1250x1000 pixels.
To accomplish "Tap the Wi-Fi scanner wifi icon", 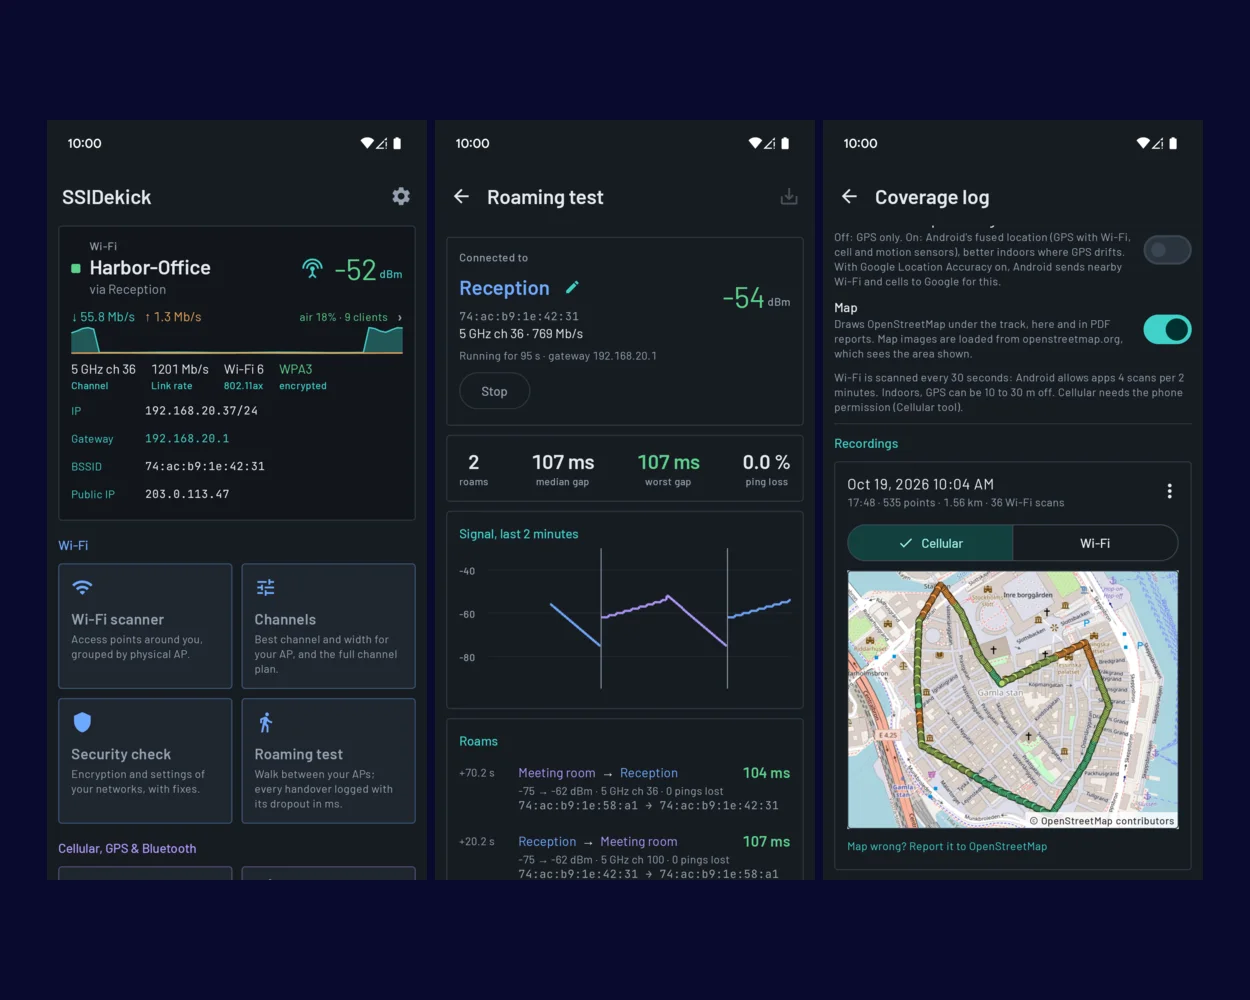I will (x=82, y=587).
